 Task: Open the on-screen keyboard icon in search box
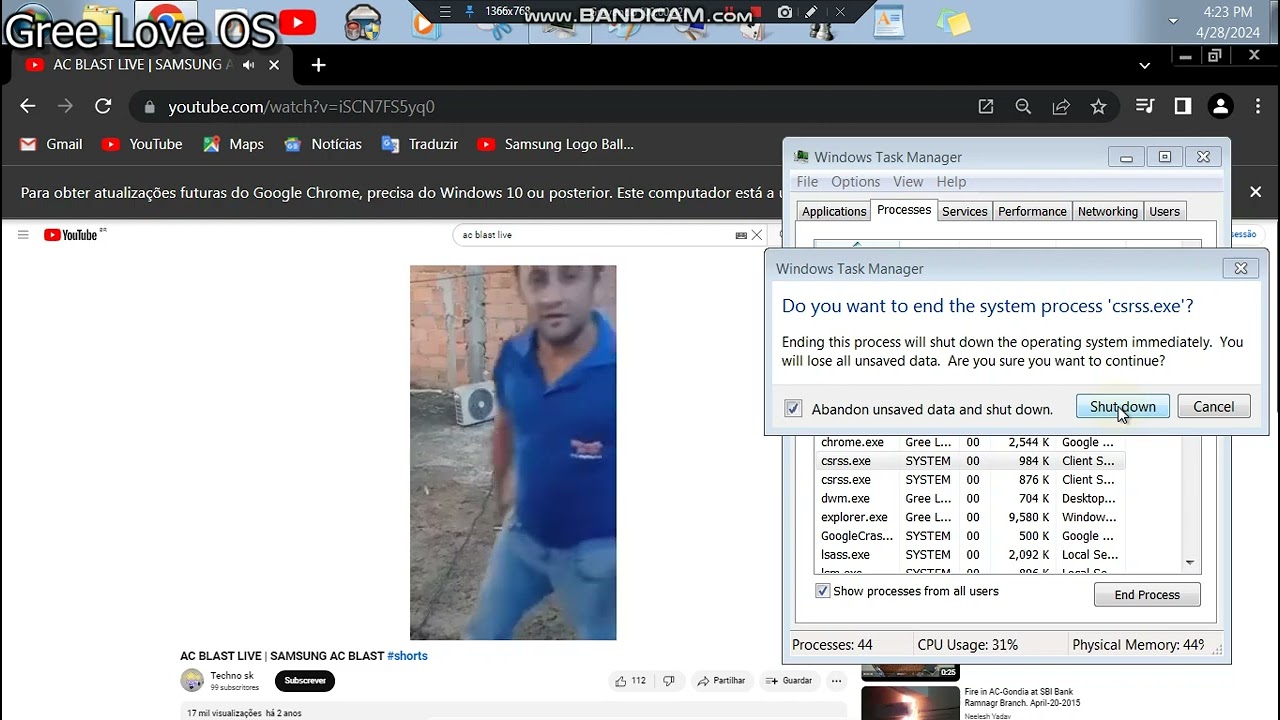(x=741, y=235)
